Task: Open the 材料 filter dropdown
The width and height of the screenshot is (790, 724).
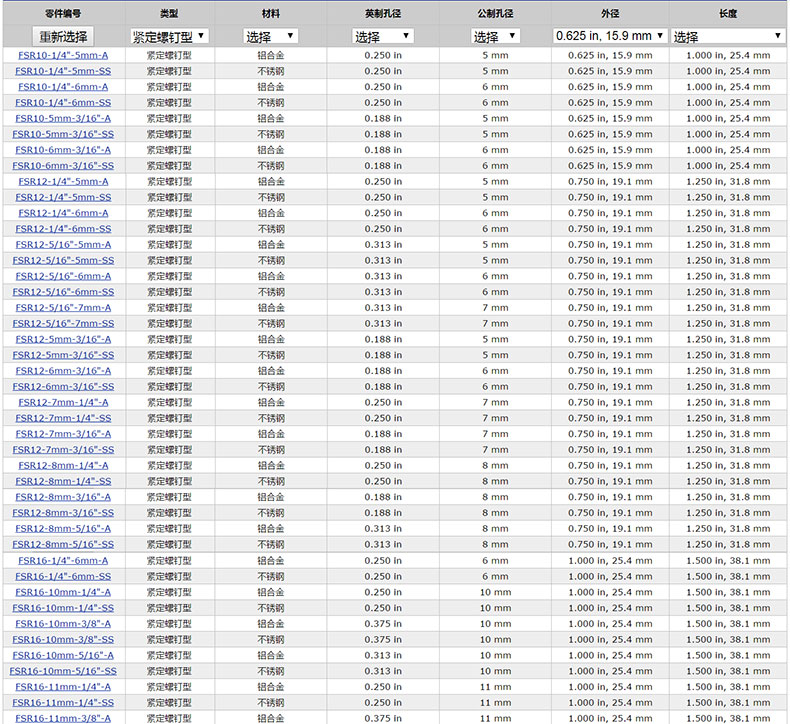Action: (x=270, y=36)
